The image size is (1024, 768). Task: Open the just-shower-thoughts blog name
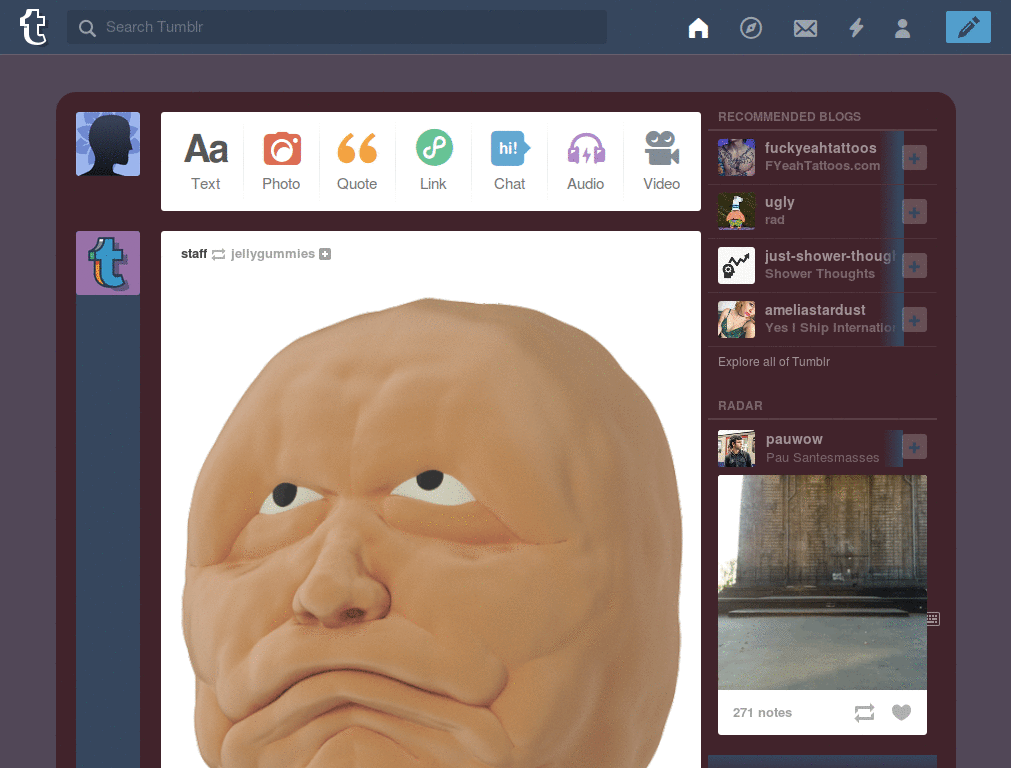pyautogui.click(x=830, y=256)
